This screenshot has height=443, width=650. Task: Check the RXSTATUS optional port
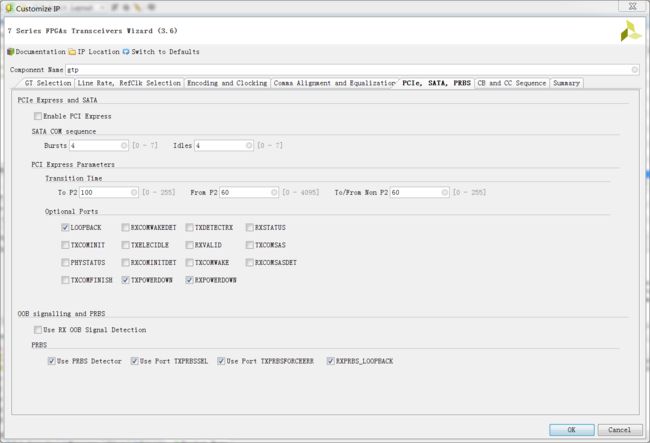(250, 228)
